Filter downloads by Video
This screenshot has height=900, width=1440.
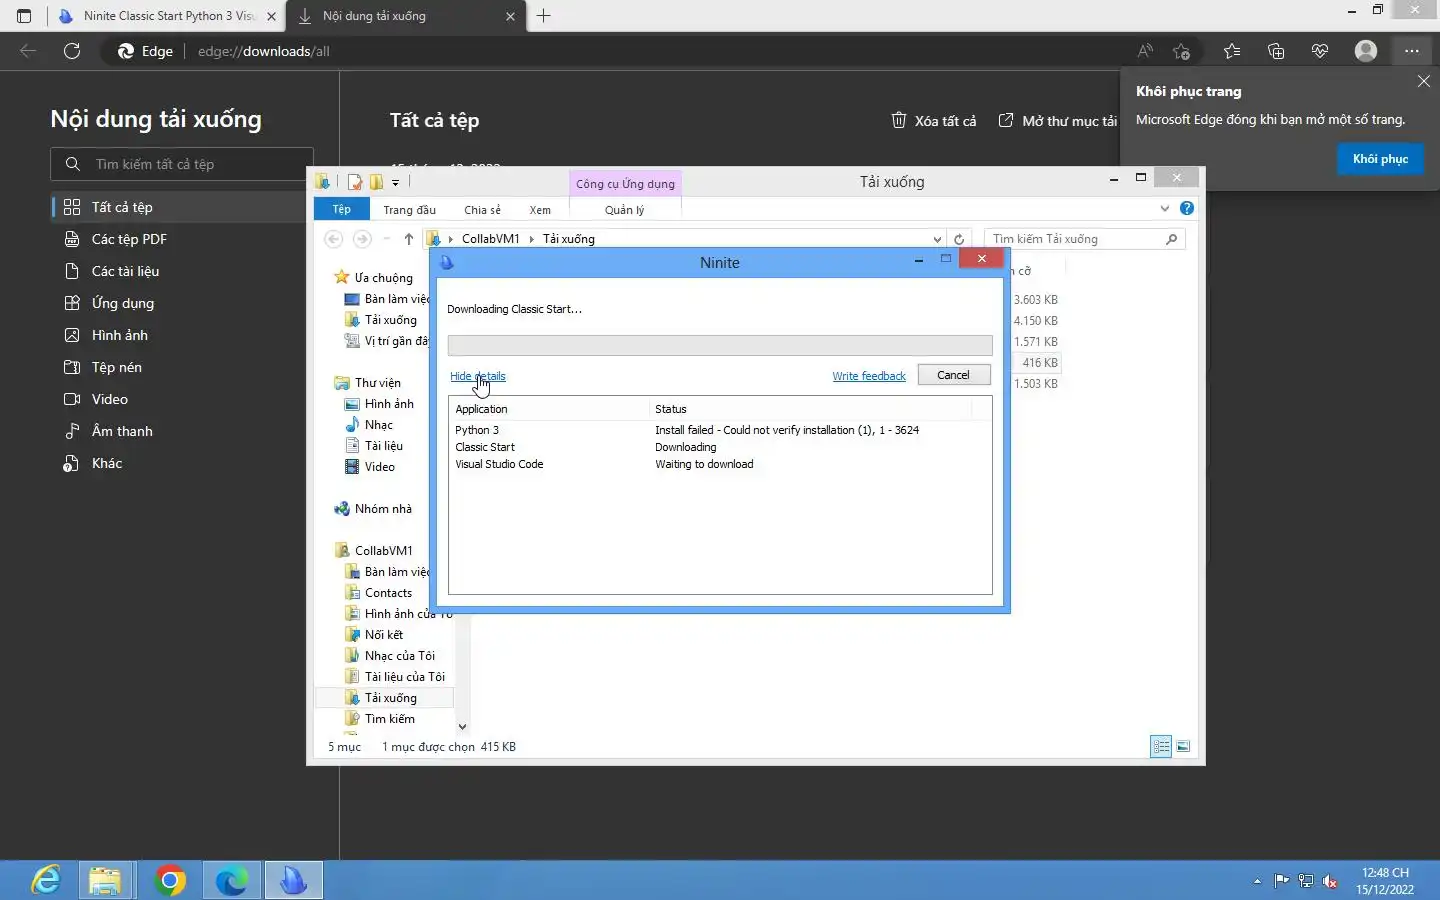[182, 399]
